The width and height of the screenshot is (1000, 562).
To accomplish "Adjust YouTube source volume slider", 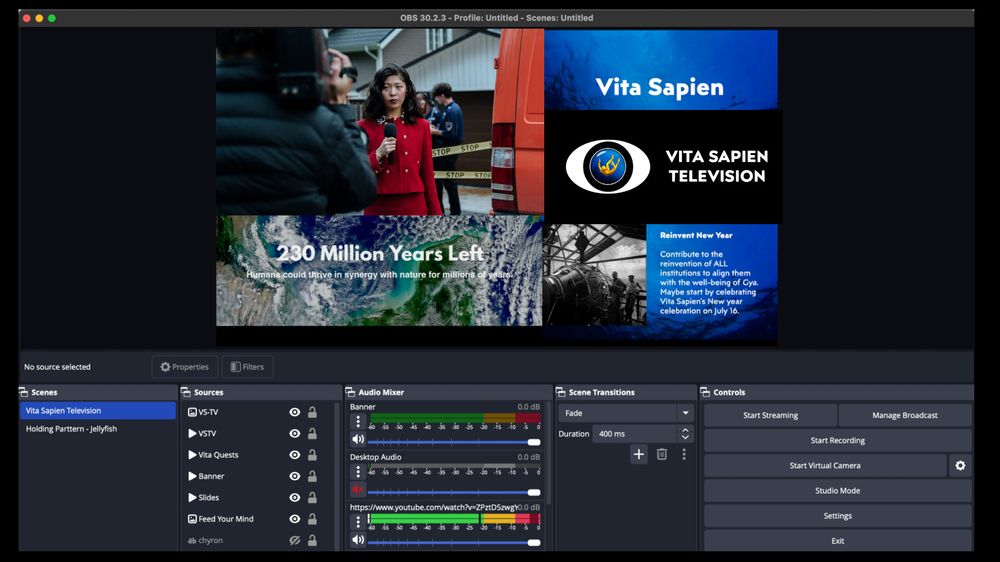I will pos(454,542).
